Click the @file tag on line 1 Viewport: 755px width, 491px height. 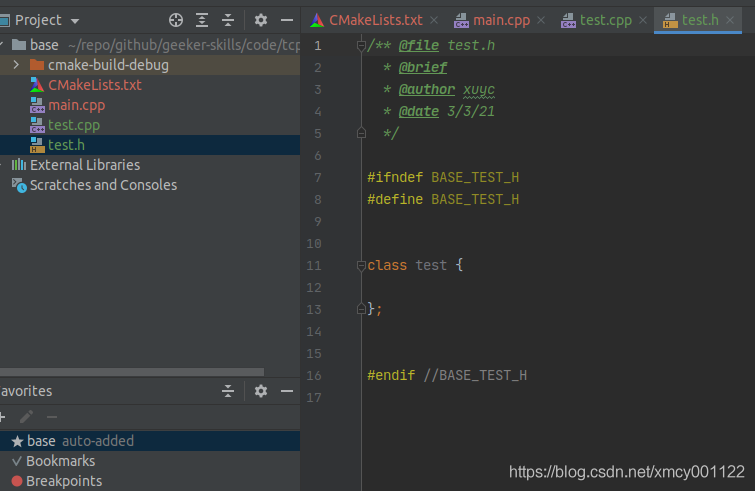[419, 46]
